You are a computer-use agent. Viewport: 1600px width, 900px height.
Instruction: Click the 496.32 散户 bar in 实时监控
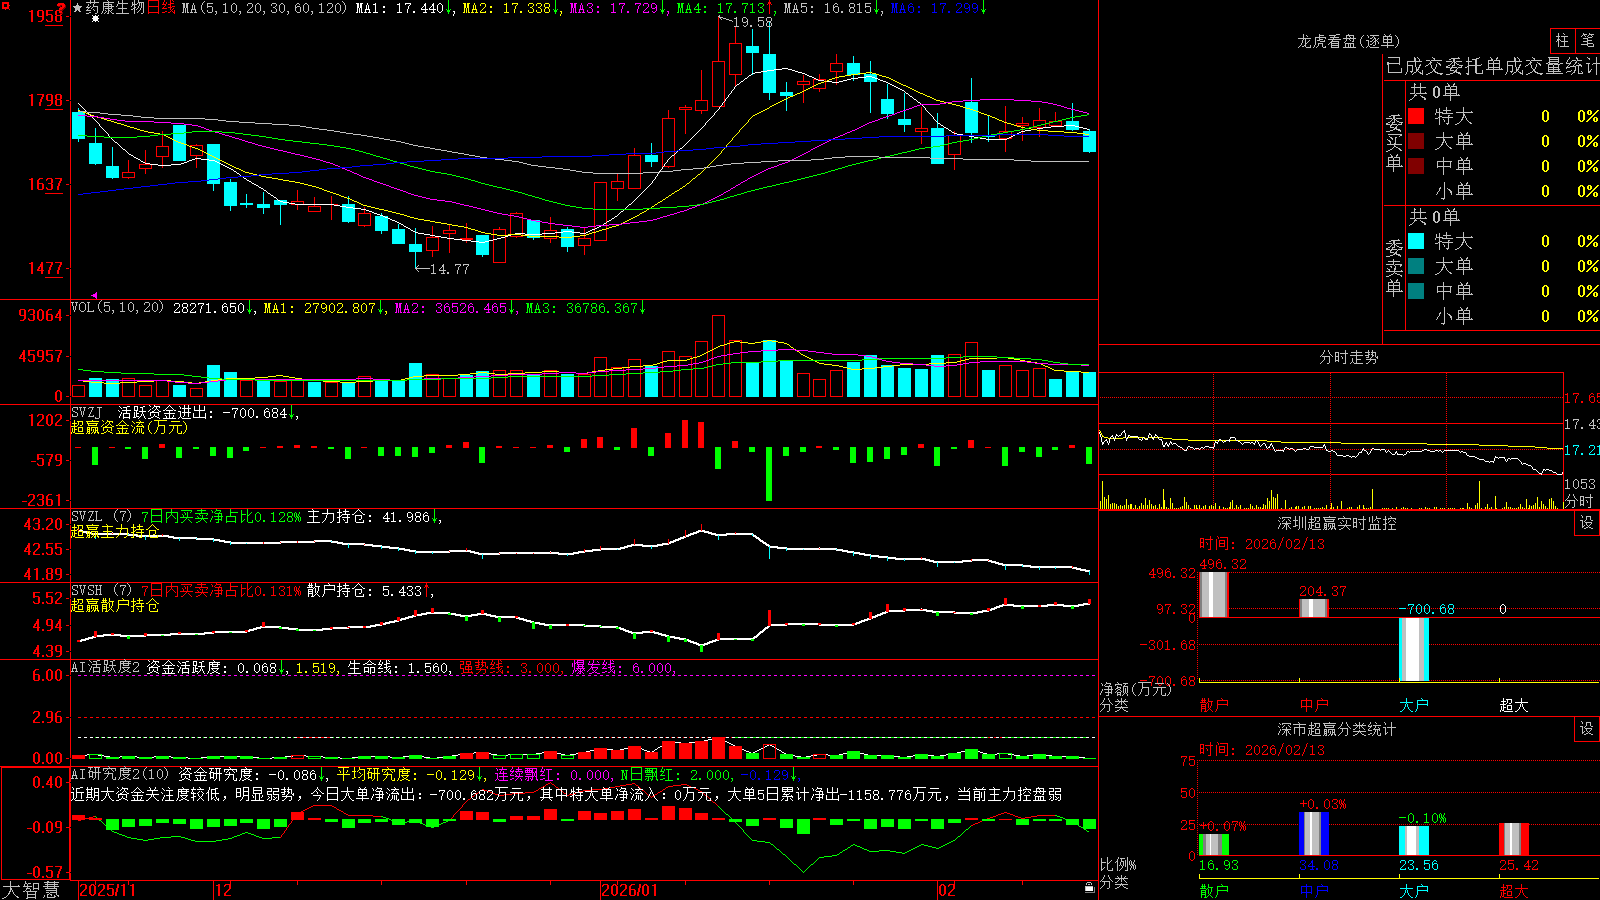coord(1214,594)
